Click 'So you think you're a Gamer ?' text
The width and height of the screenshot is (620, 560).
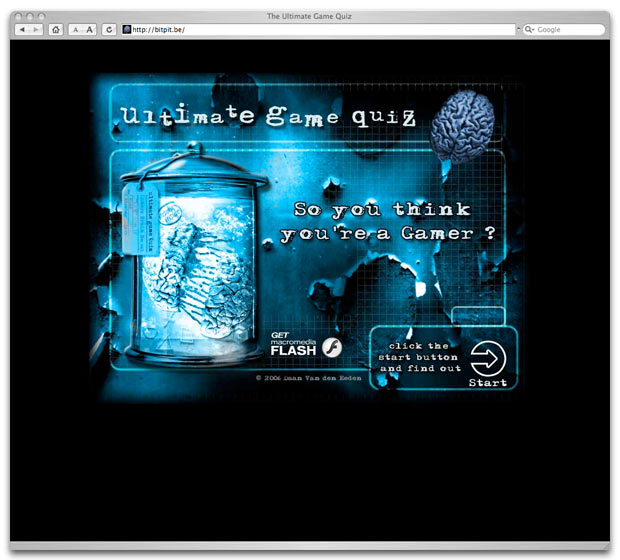(x=388, y=222)
